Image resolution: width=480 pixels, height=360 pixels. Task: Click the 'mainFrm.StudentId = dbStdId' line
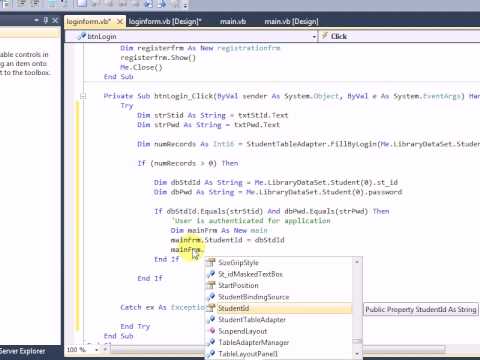coord(227,240)
